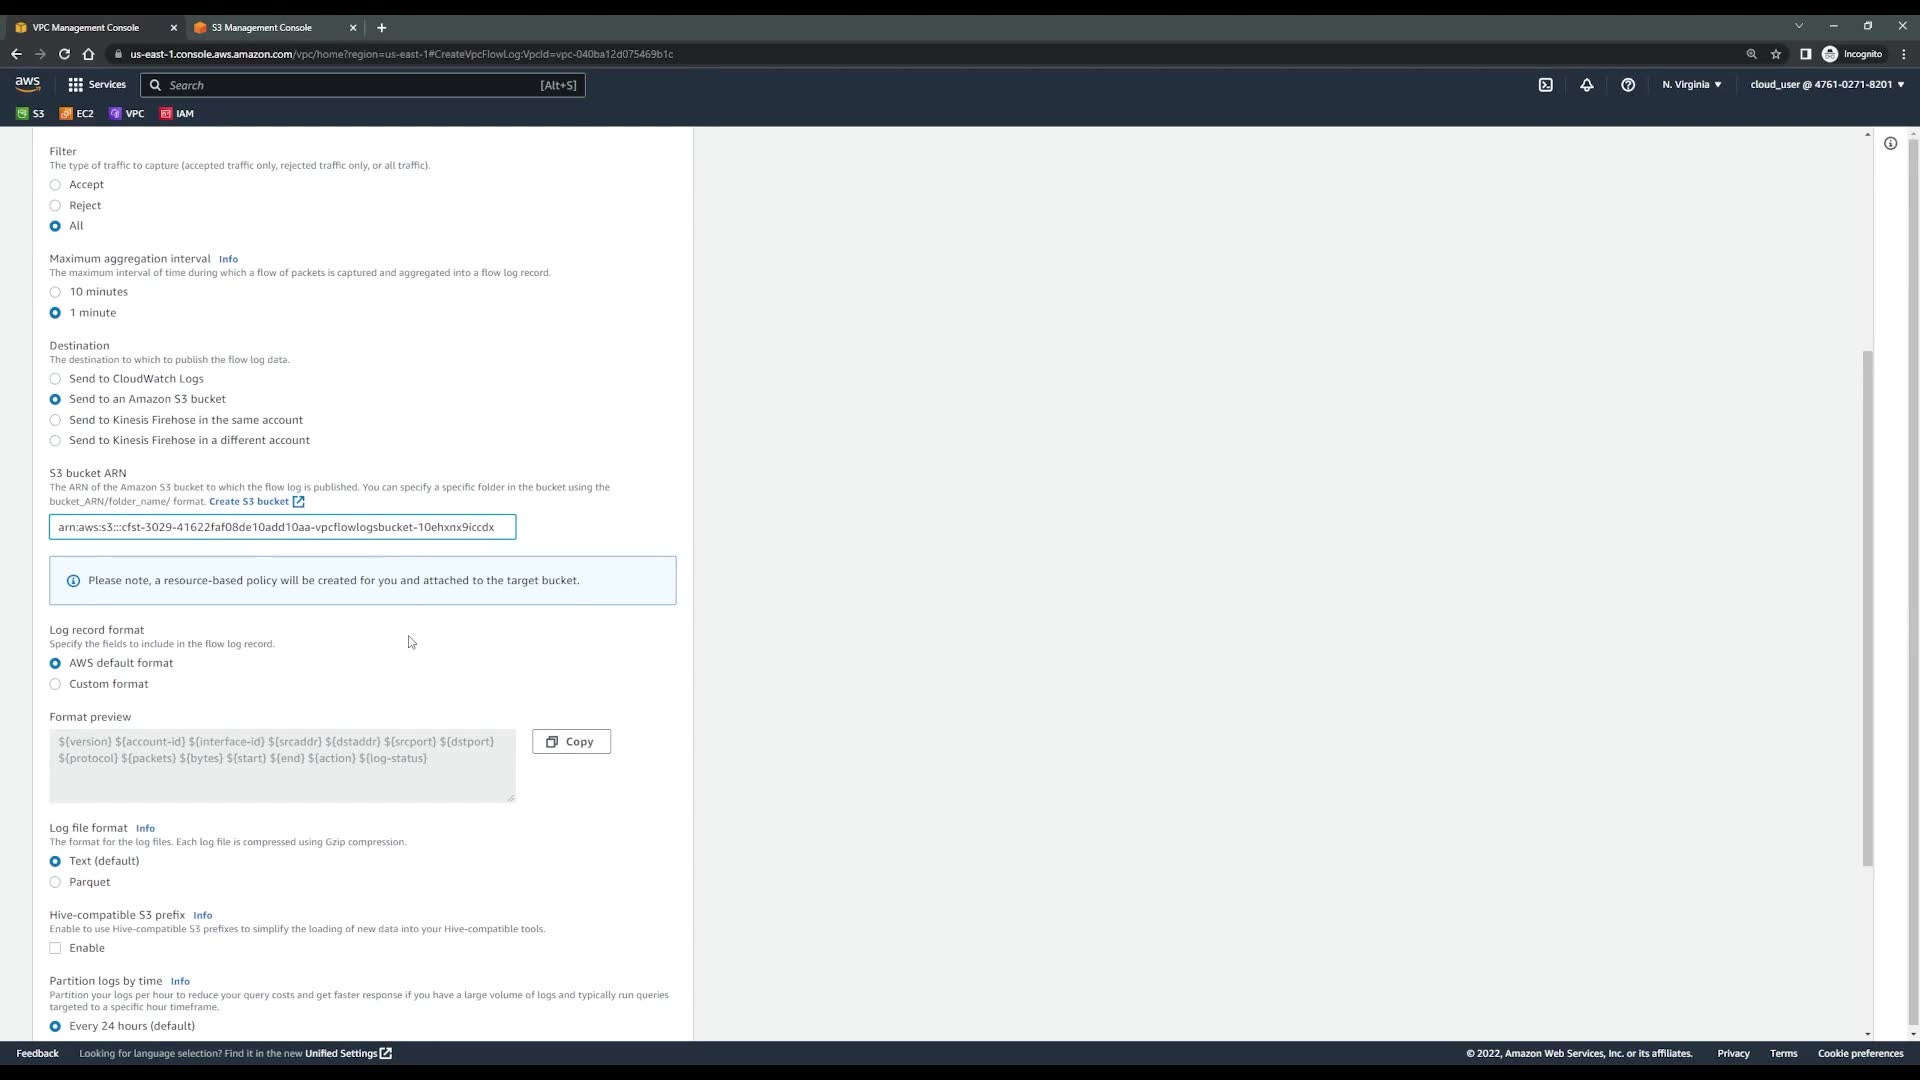Screen dimensions: 1920x1080
Task: Click the help question mark icon
Action: (x=1628, y=85)
